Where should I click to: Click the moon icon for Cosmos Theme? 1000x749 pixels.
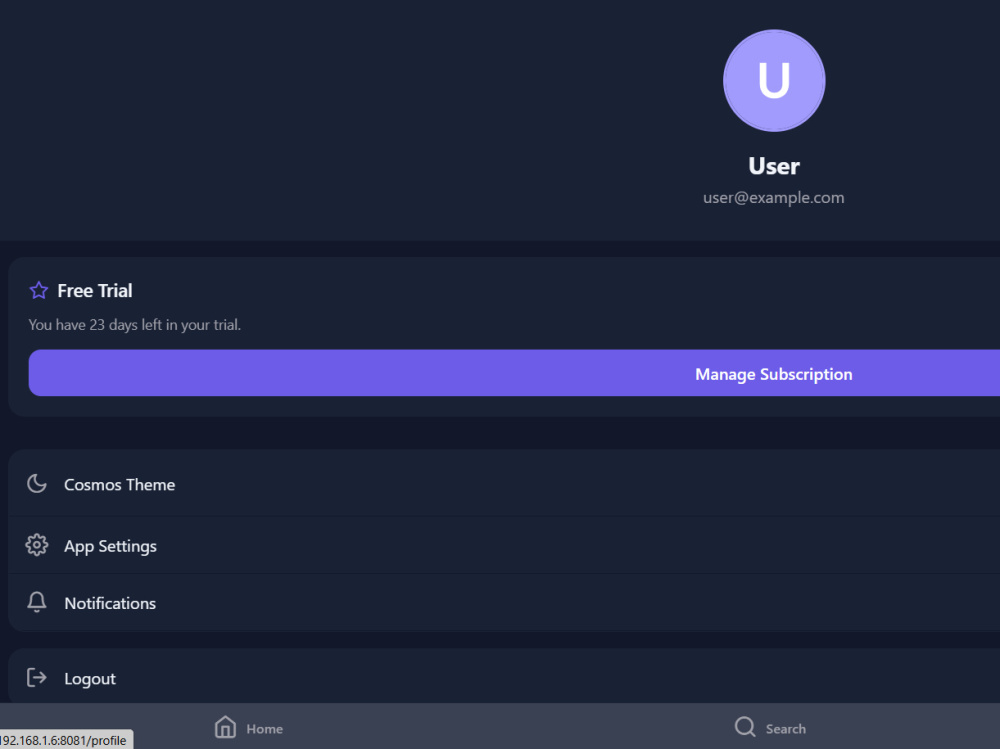coord(37,484)
